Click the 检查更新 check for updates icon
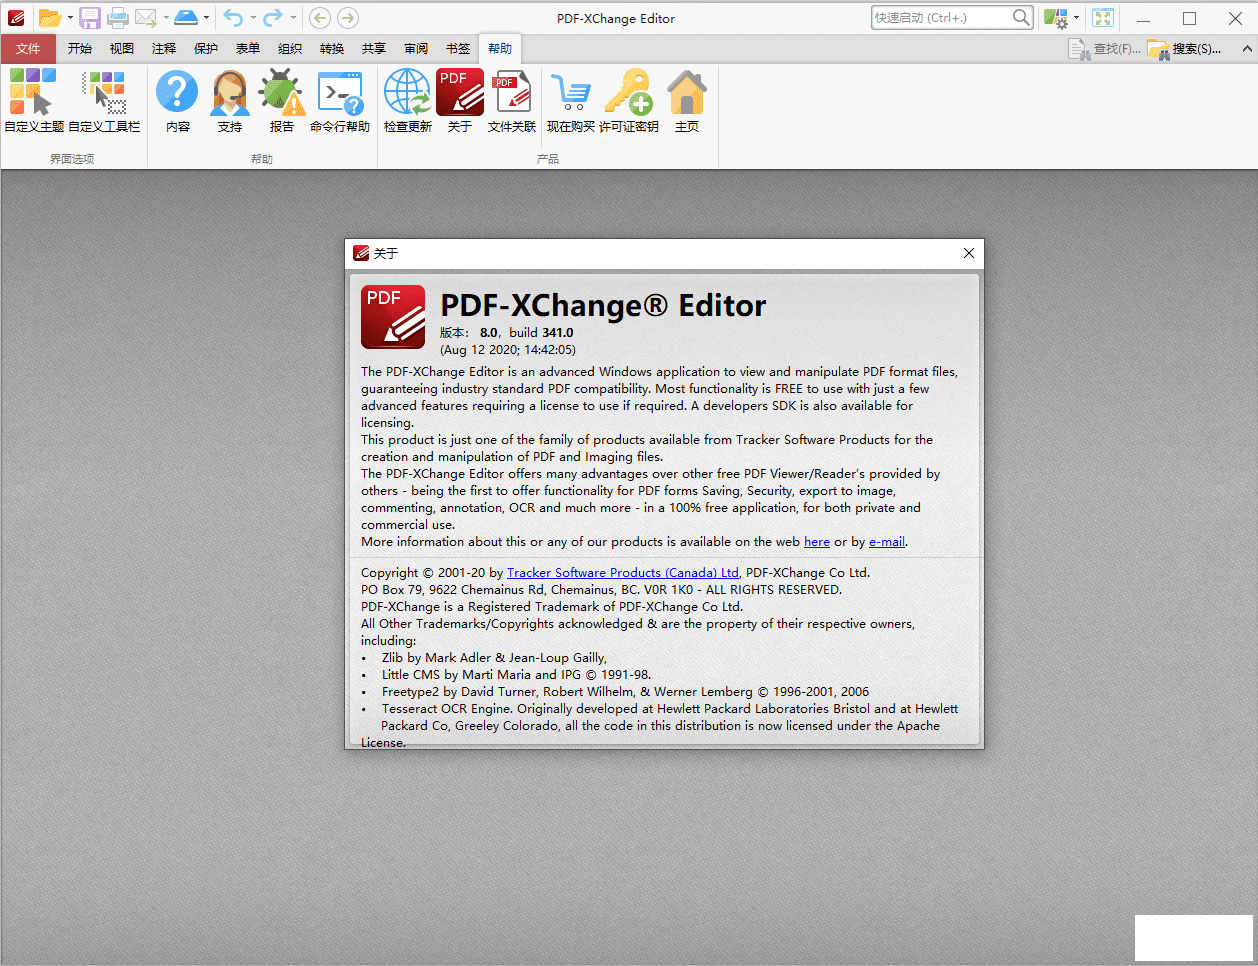1258x966 pixels. pos(408,100)
